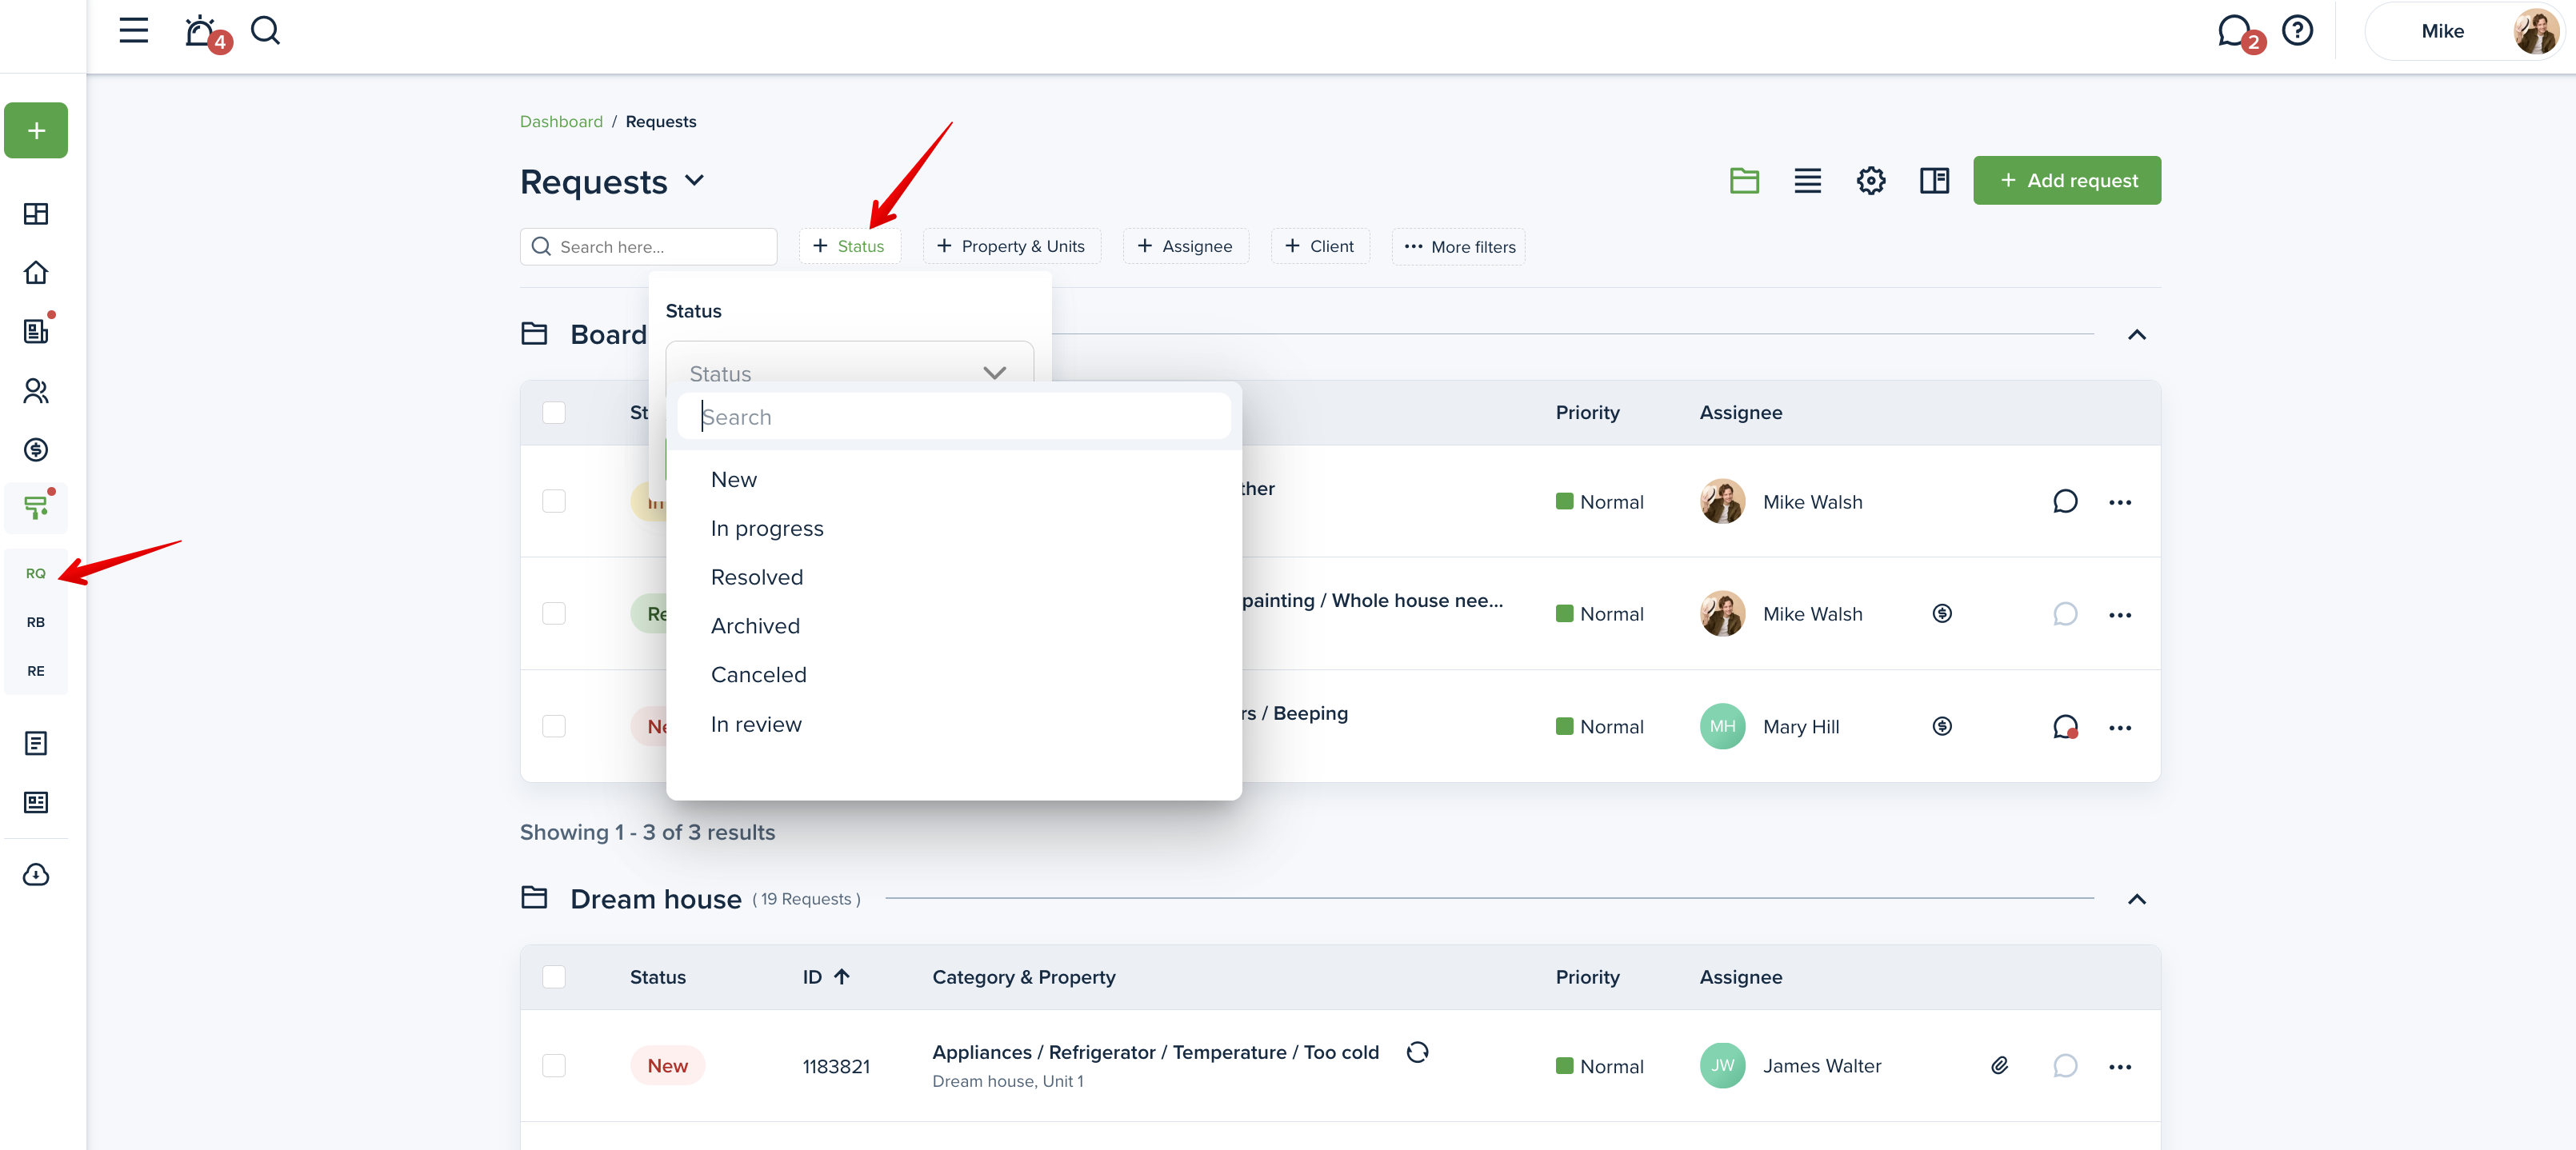
Task: Open the help question mark icon
Action: 2297,31
